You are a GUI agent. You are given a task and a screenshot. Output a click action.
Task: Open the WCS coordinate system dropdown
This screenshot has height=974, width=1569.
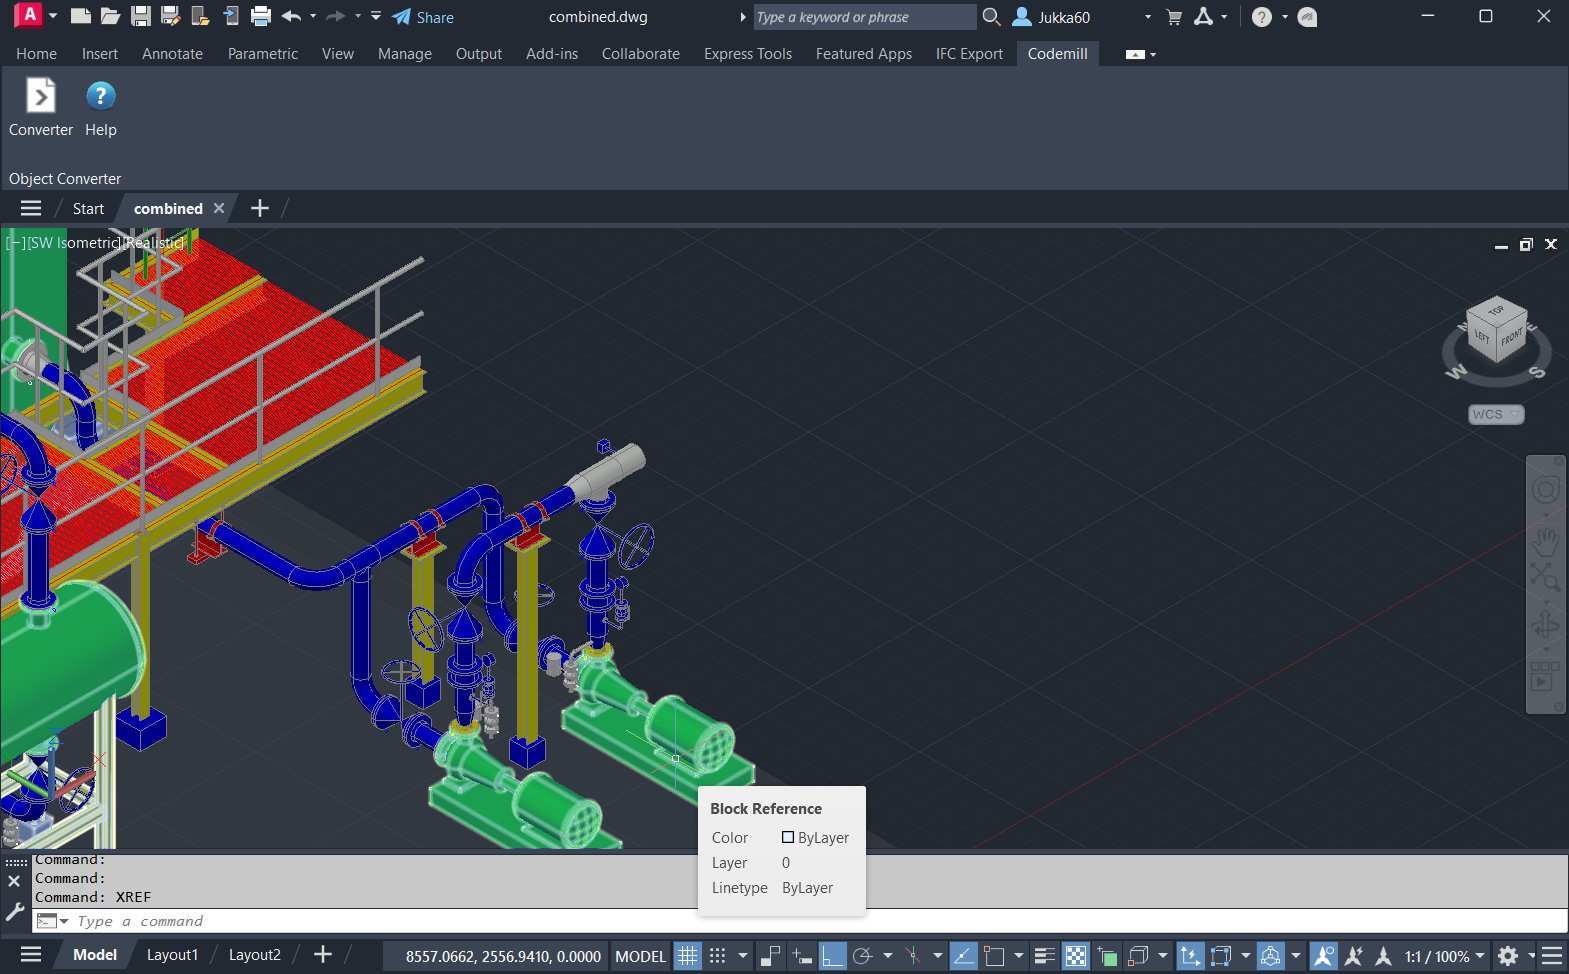(1496, 414)
